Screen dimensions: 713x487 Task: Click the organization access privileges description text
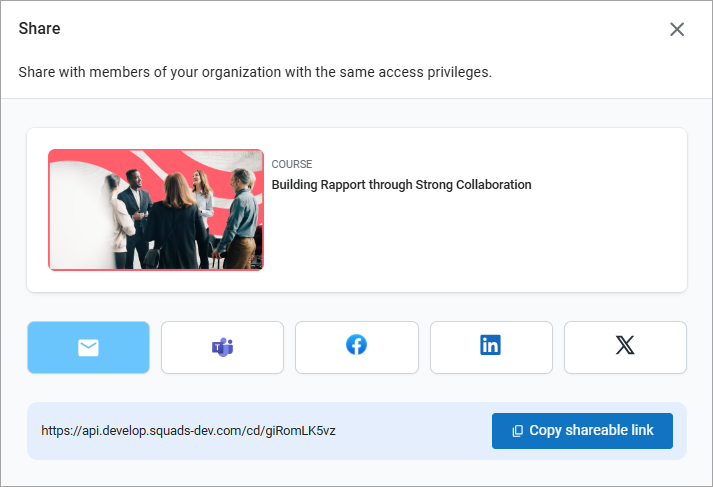pyautogui.click(x=255, y=73)
